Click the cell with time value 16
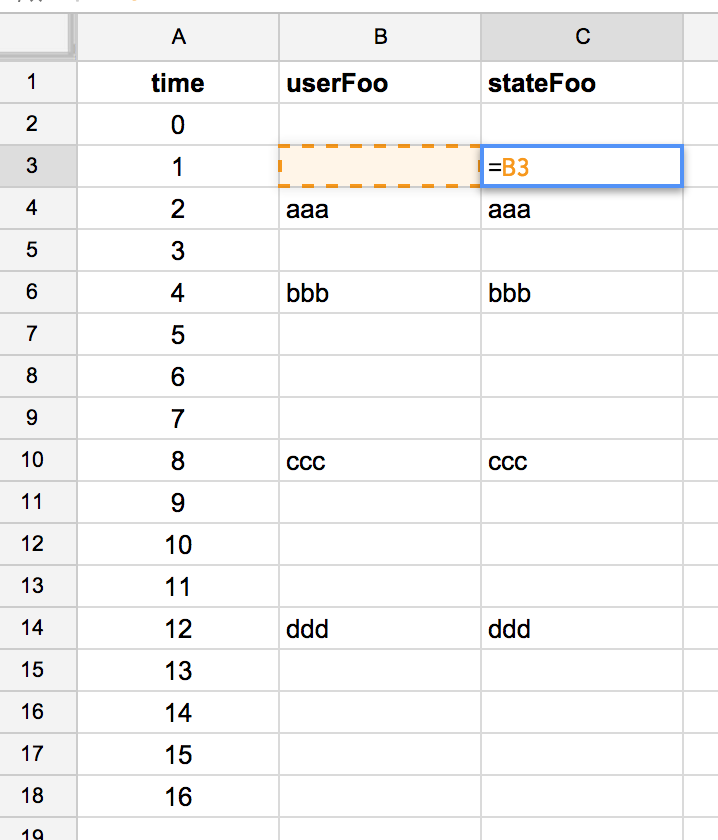718x840 pixels. [178, 796]
